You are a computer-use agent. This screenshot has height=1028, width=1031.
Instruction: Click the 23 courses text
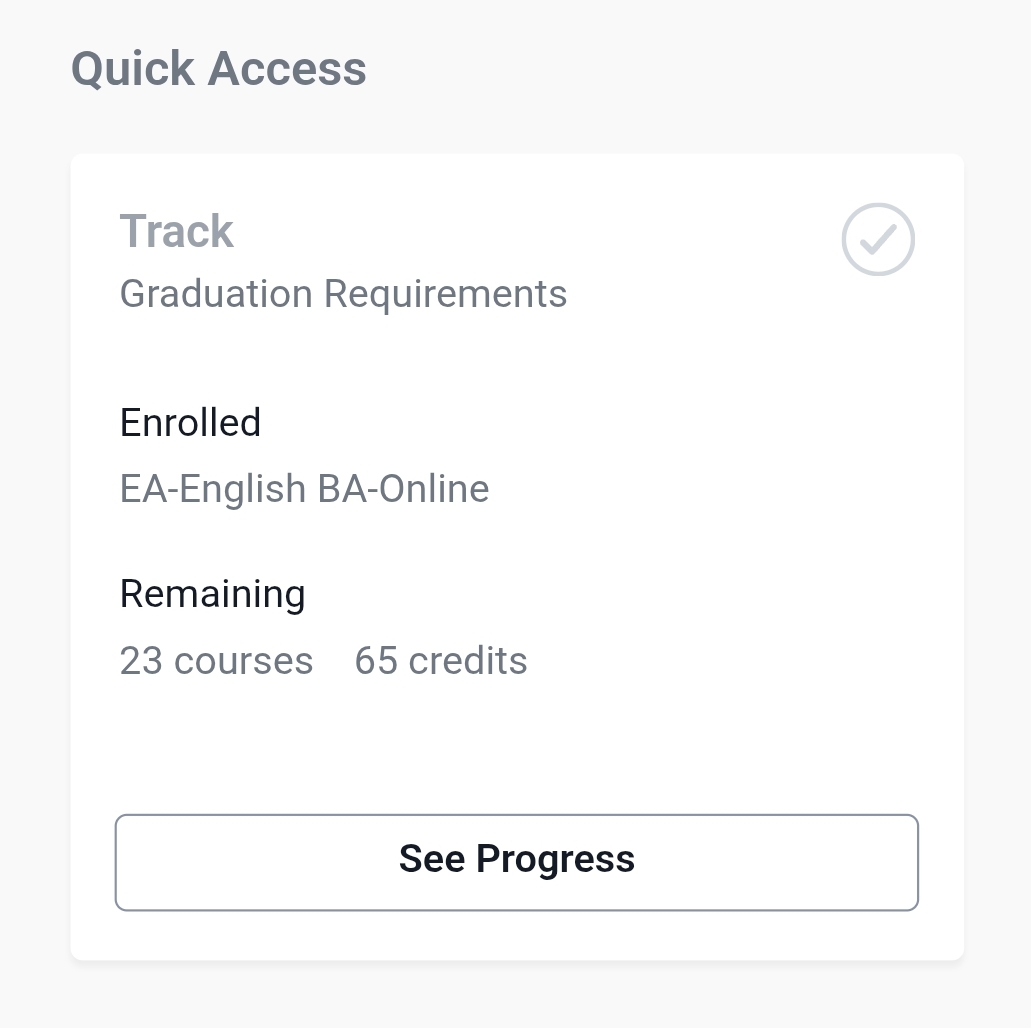(216, 660)
